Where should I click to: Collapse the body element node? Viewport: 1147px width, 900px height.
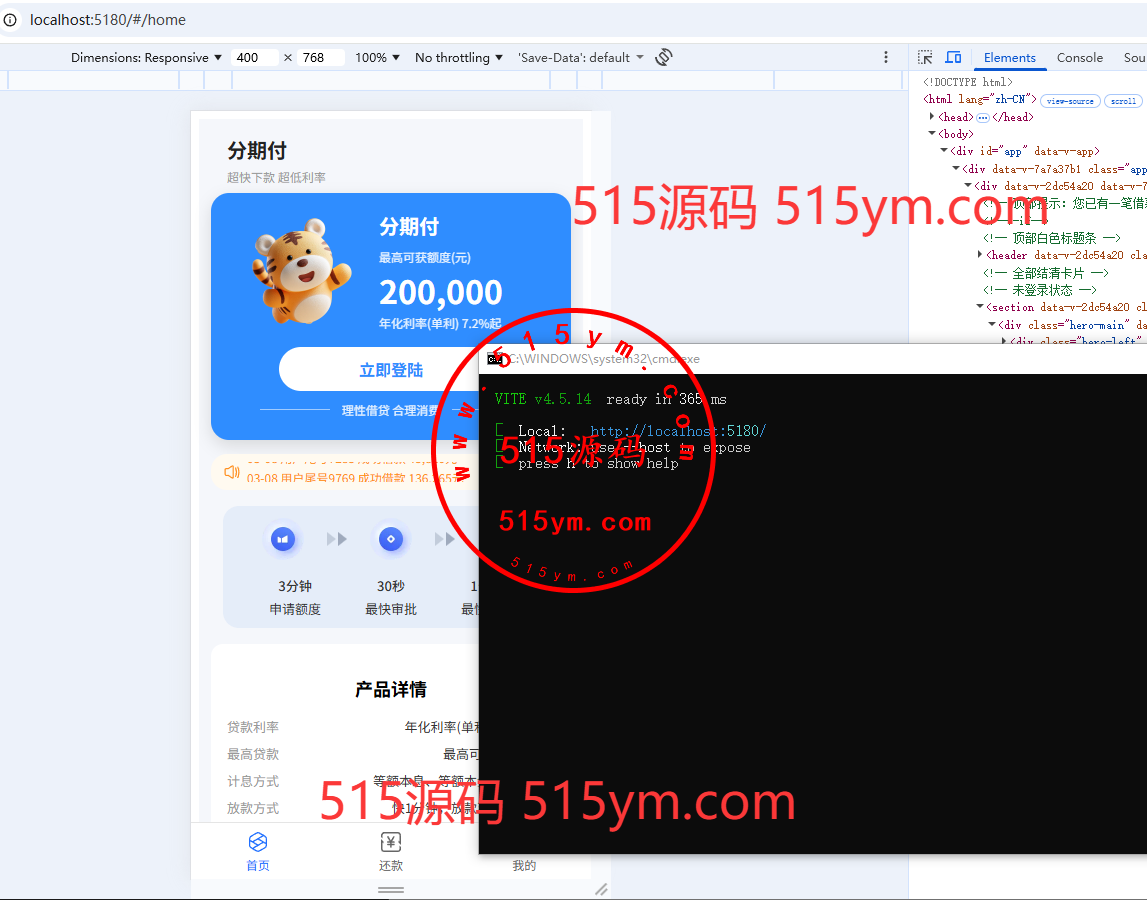932,134
